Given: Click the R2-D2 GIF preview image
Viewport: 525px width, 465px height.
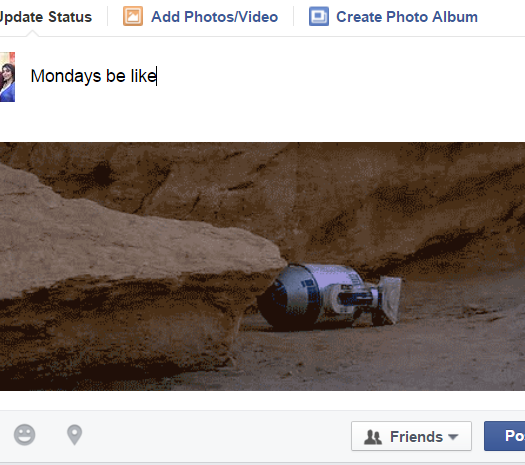Looking at the screenshot, I should tap(262, 266).
